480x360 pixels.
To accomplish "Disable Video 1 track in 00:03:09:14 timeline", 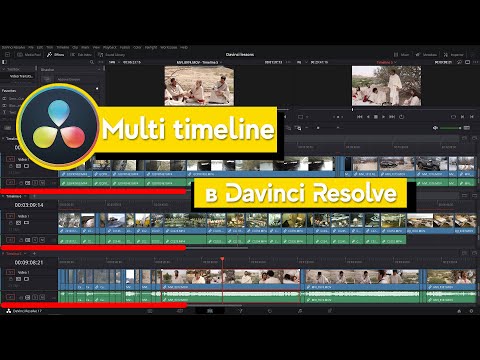I will [26, 222].
